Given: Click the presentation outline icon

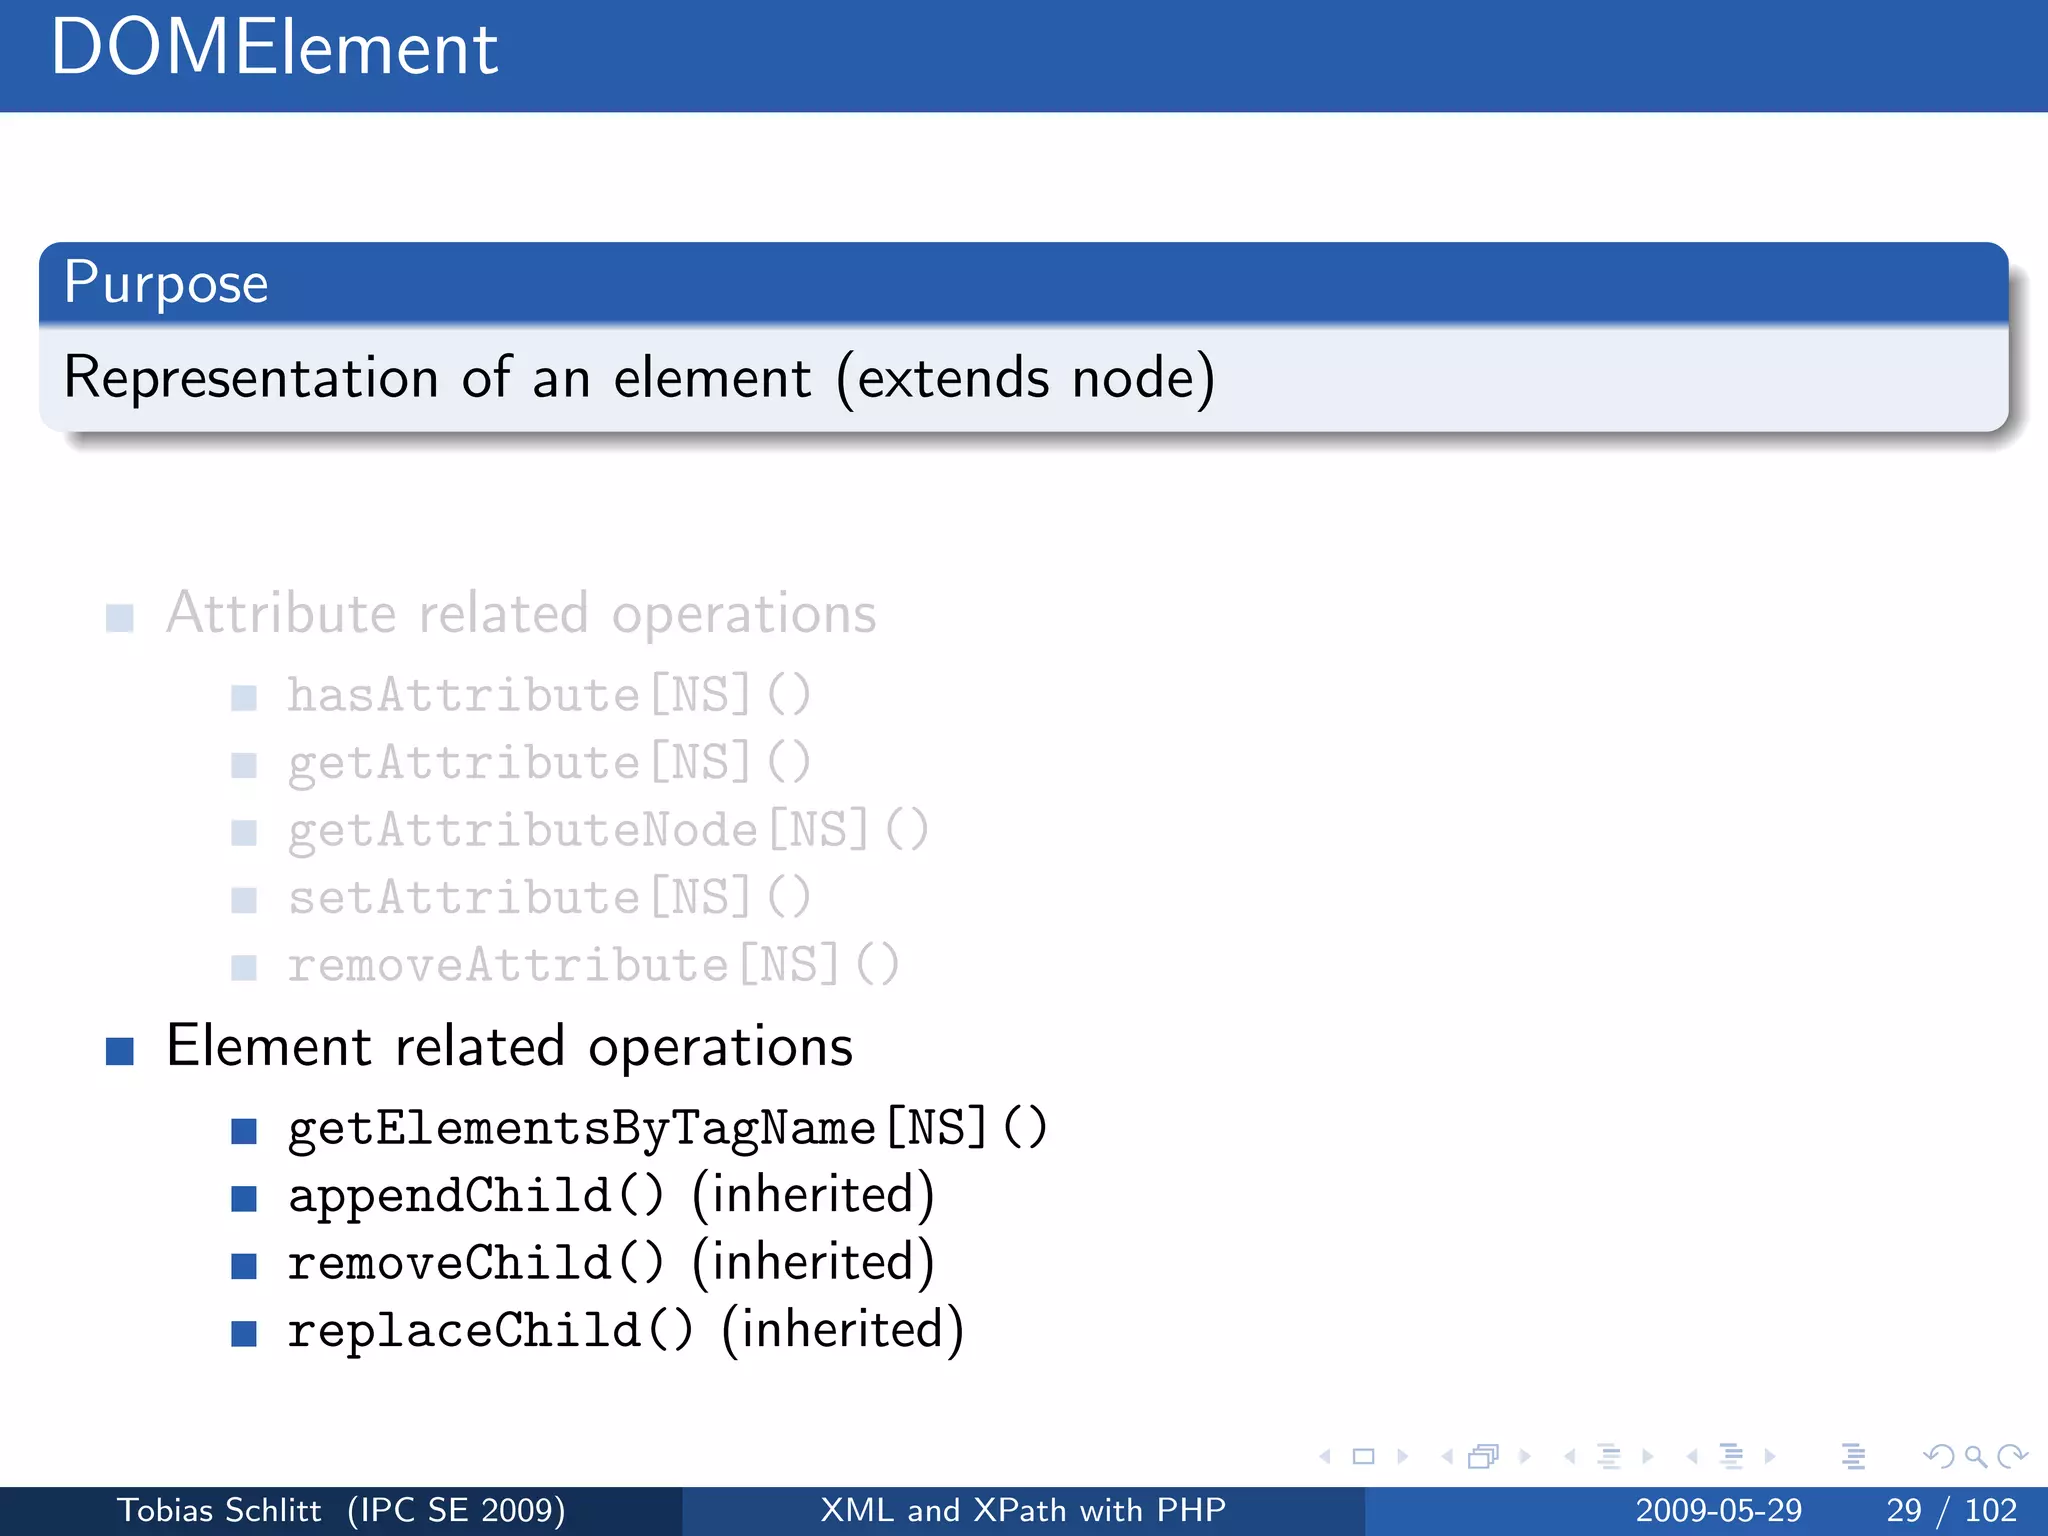Looking at the screenshot, I should coord(1853,1457).
